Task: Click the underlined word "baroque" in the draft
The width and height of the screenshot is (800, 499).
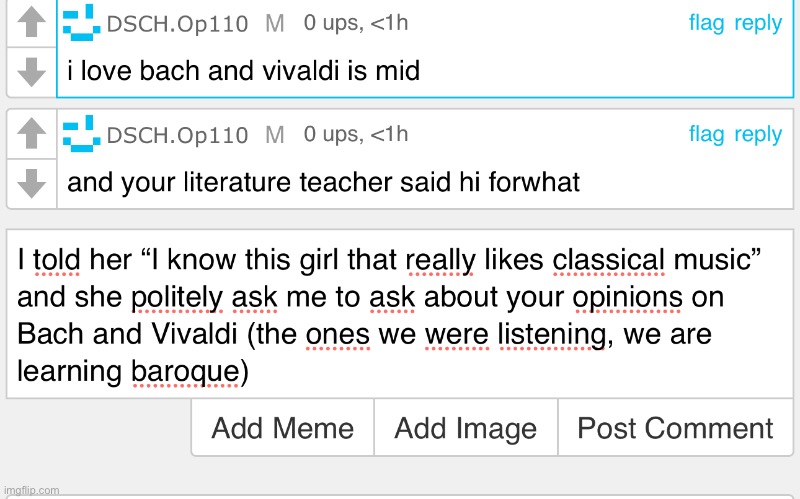Action: coord(185,371)
